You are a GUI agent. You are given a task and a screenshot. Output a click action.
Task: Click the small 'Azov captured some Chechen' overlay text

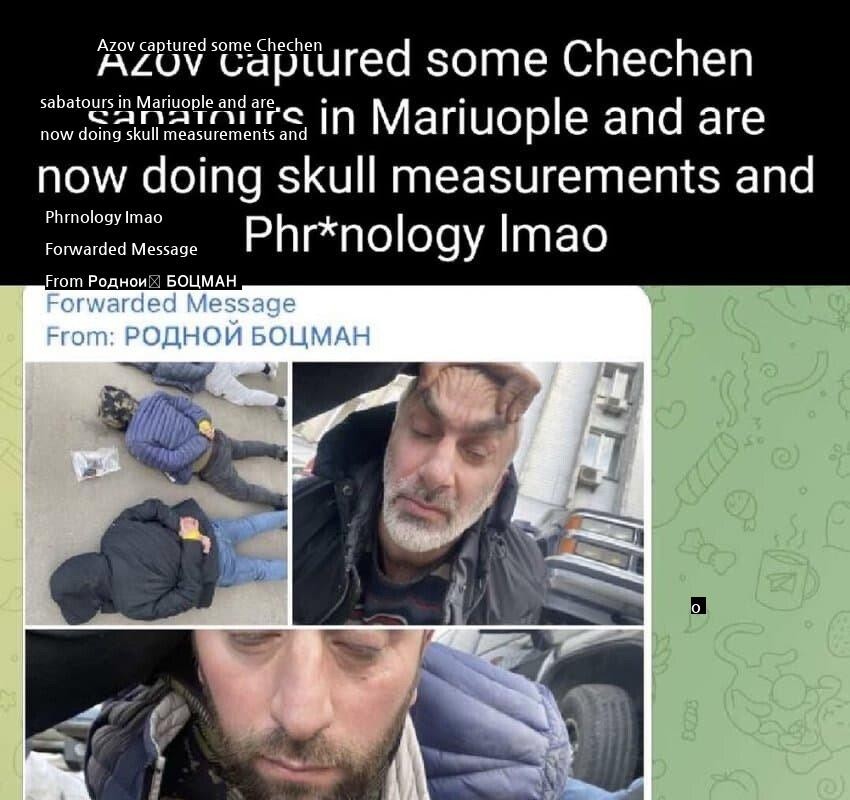[x=209, y=45]
